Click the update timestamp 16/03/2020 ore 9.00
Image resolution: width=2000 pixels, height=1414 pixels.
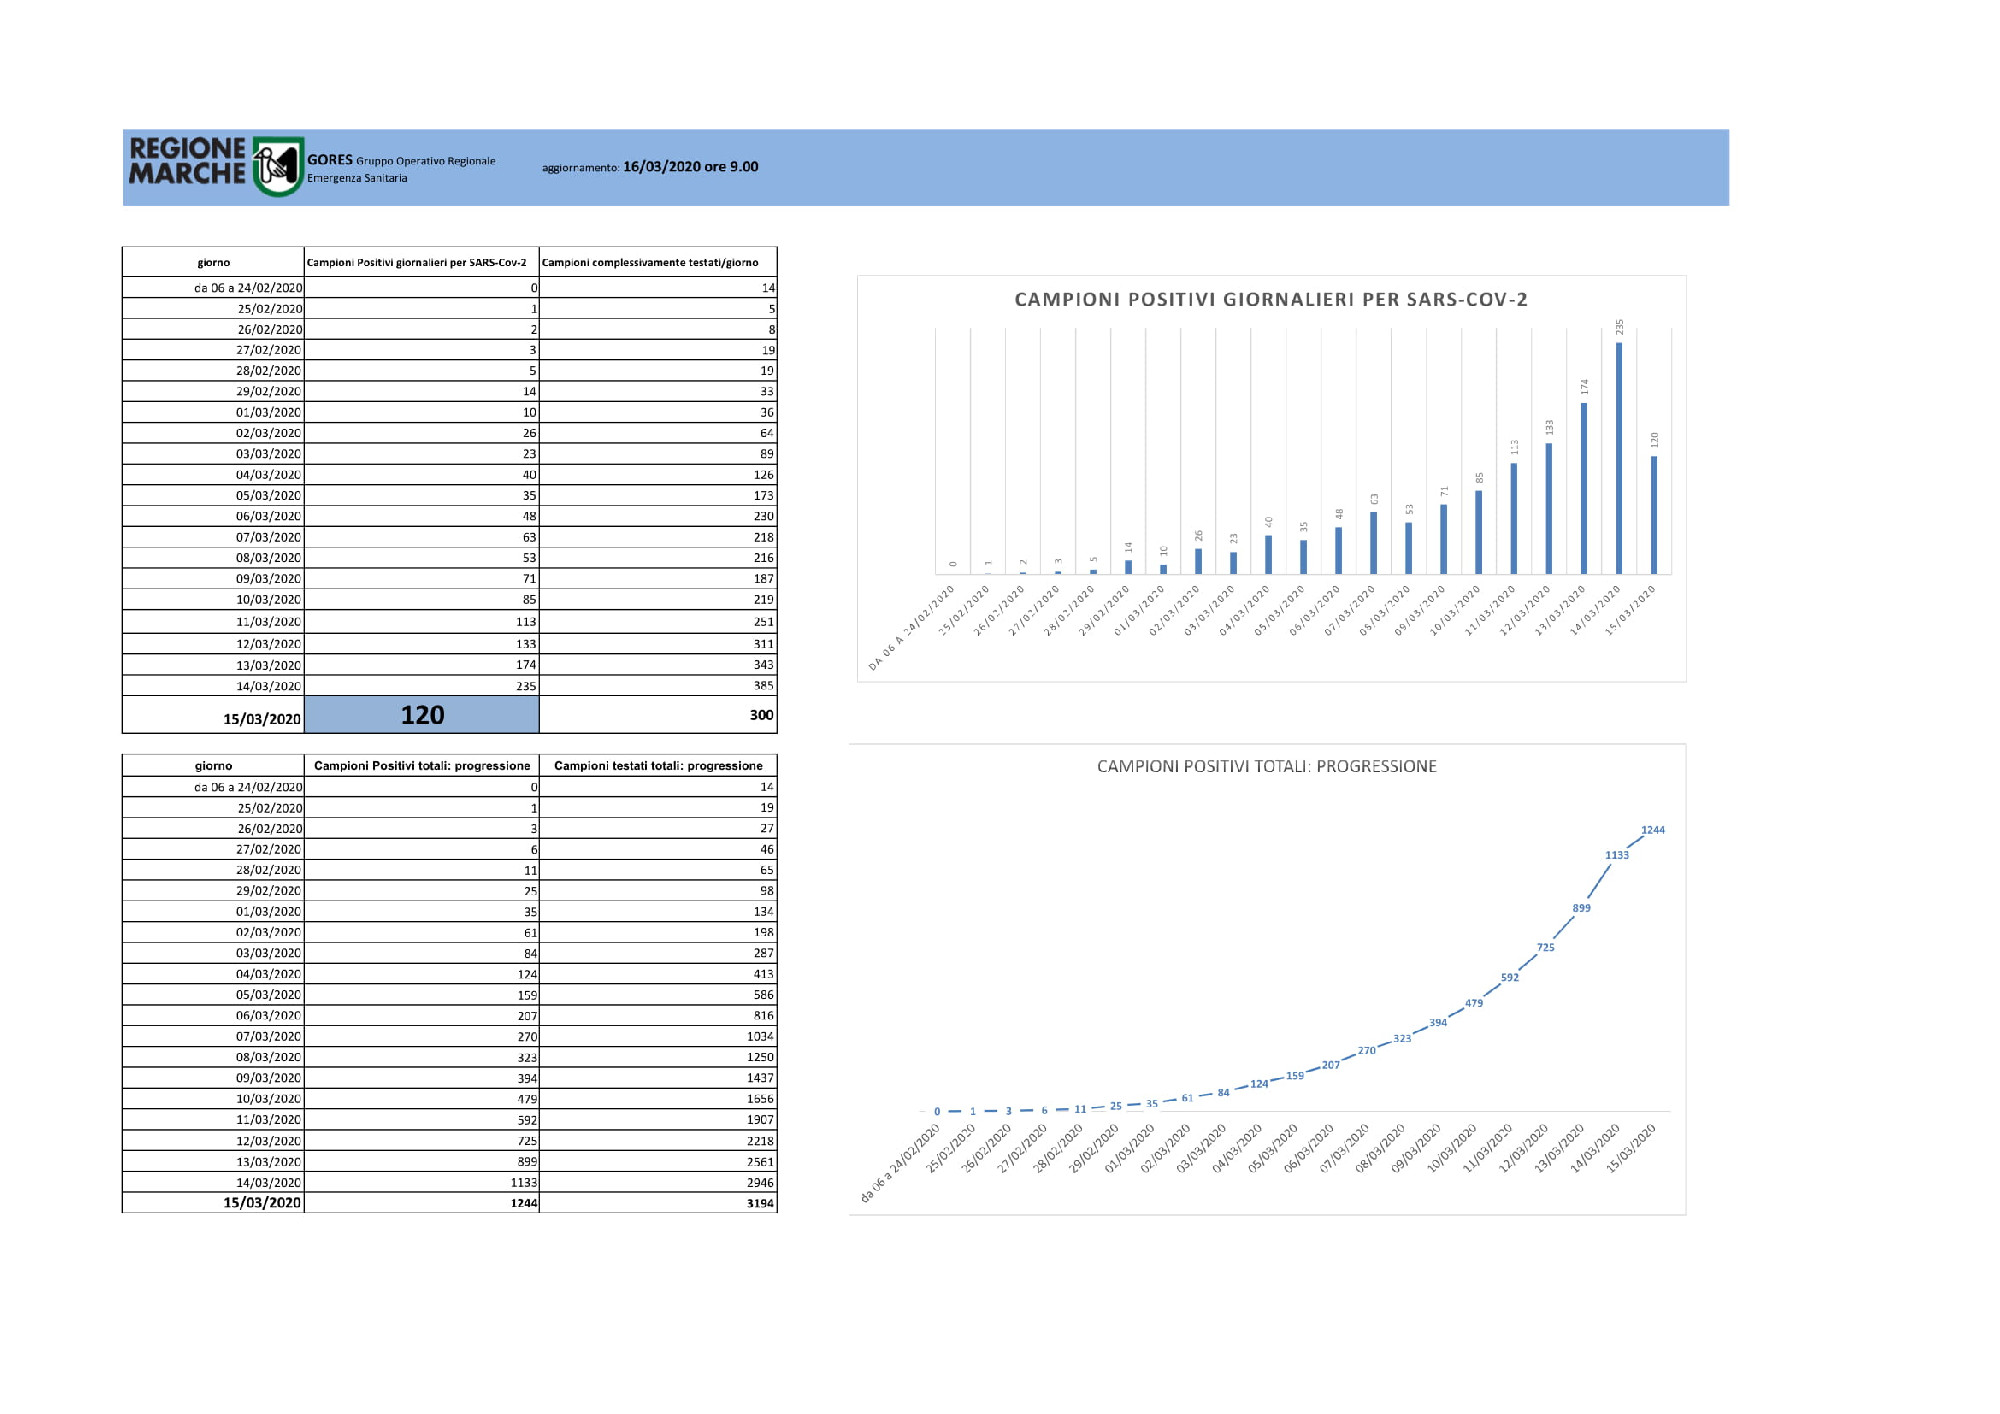coord(690,167)
